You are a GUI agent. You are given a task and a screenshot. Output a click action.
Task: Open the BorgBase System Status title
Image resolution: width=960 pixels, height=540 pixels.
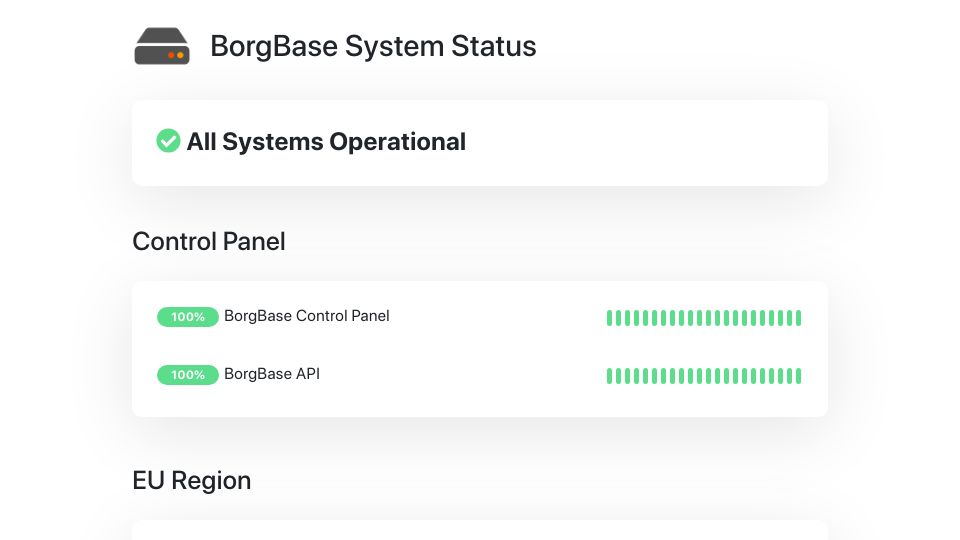(373, 46)
